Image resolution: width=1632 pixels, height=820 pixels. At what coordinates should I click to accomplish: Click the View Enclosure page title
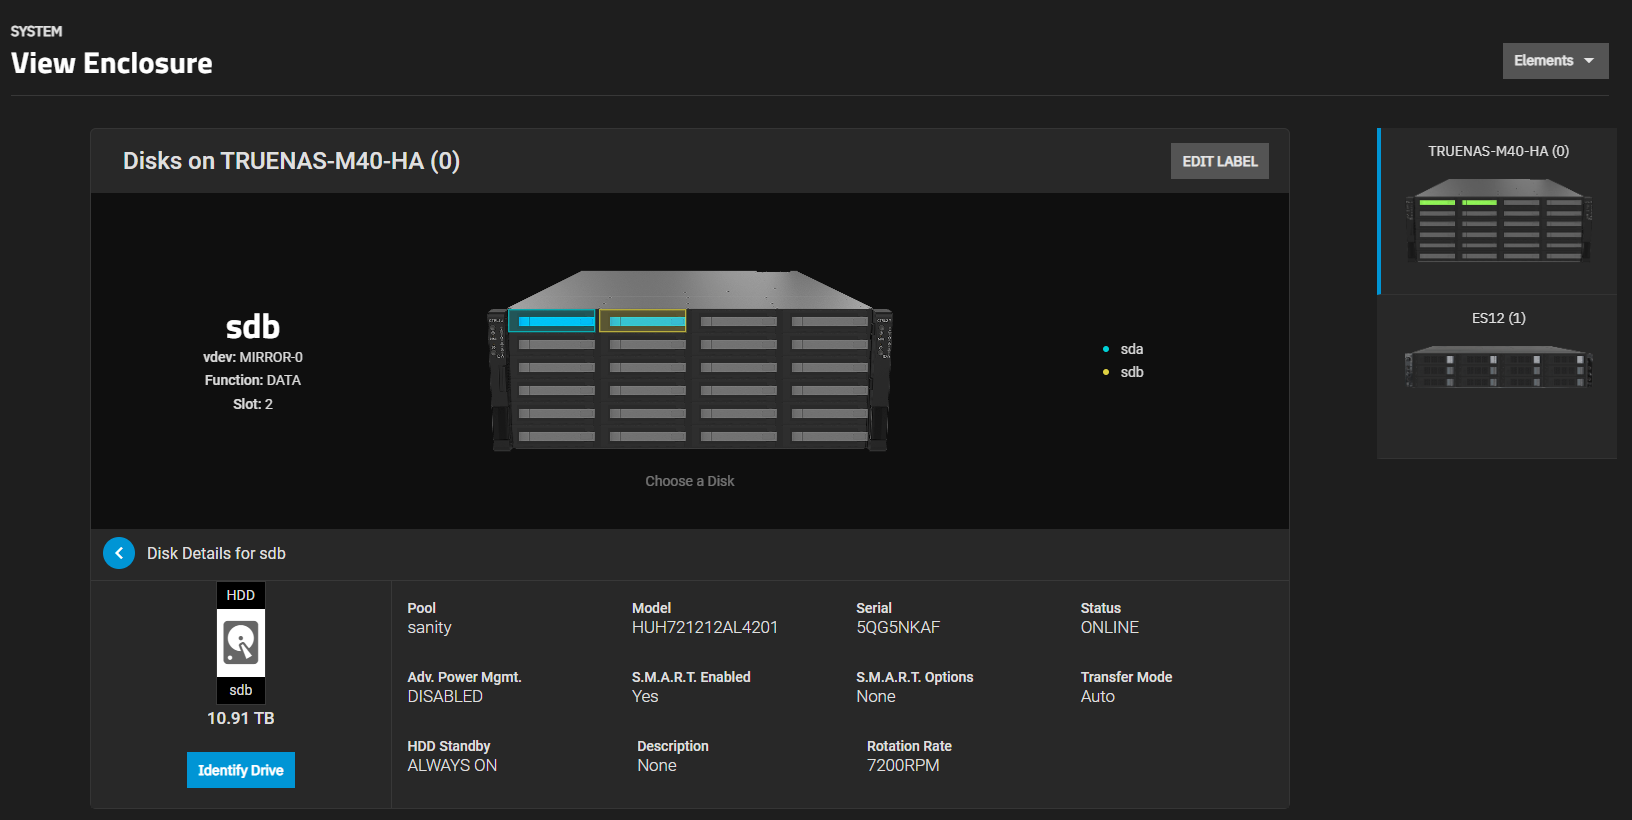112,63
